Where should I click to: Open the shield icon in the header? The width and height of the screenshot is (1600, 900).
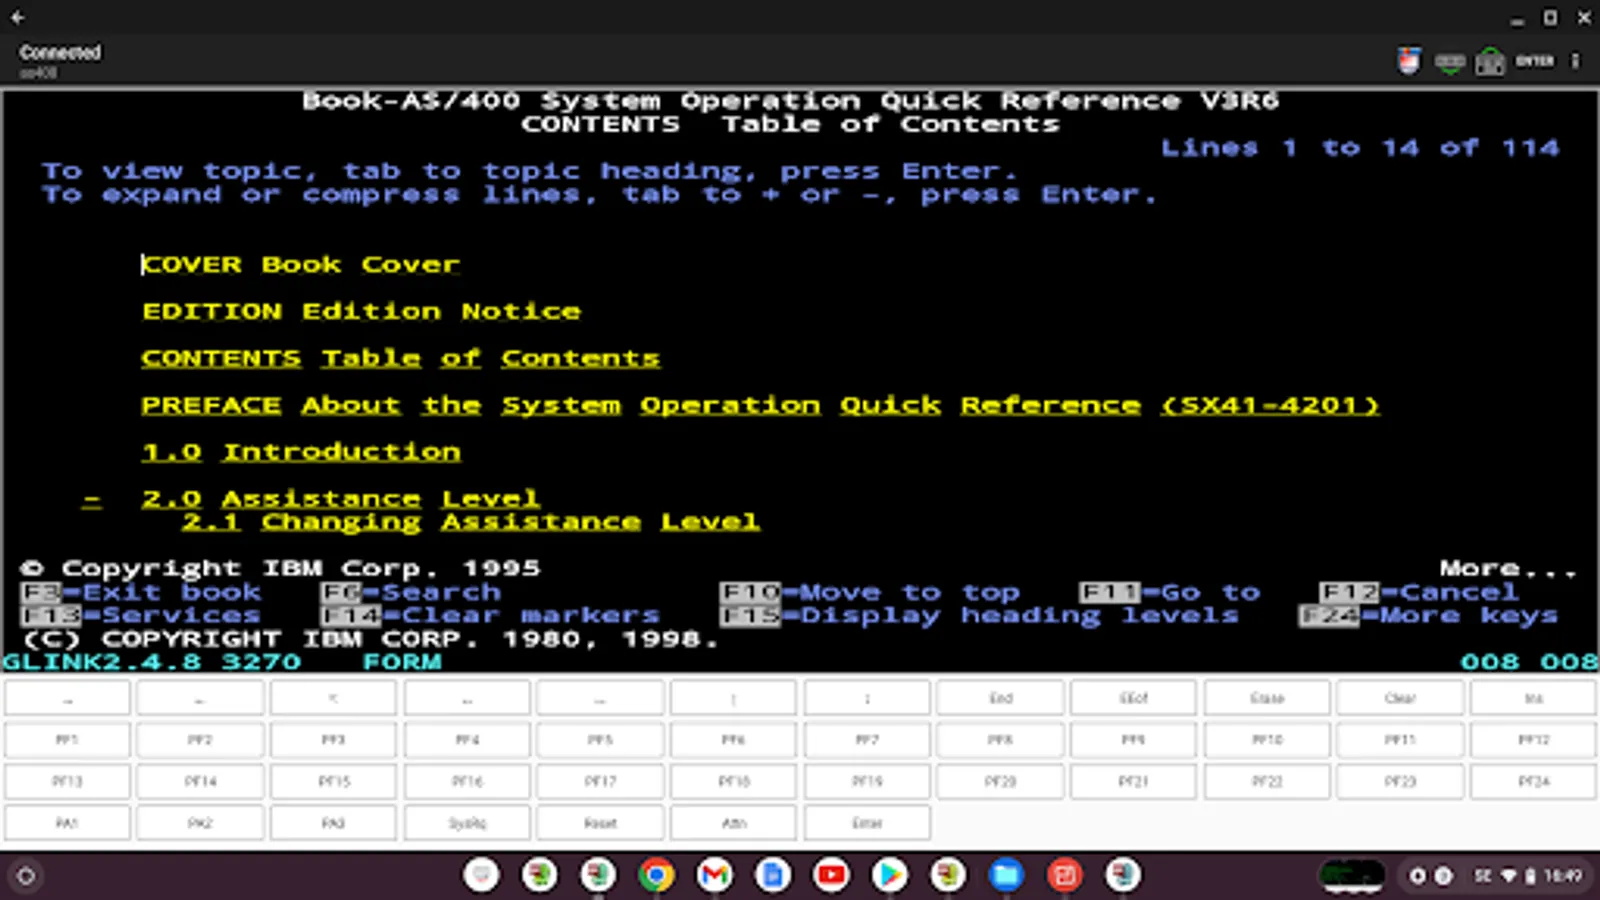point(1409,61)
